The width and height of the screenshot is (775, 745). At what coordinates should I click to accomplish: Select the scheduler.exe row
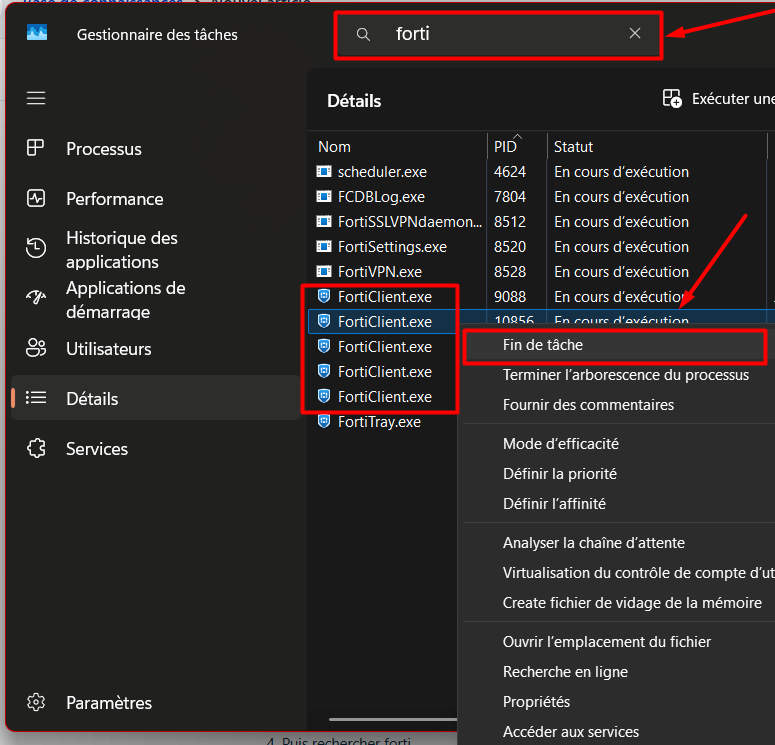(x=541, y=172)
